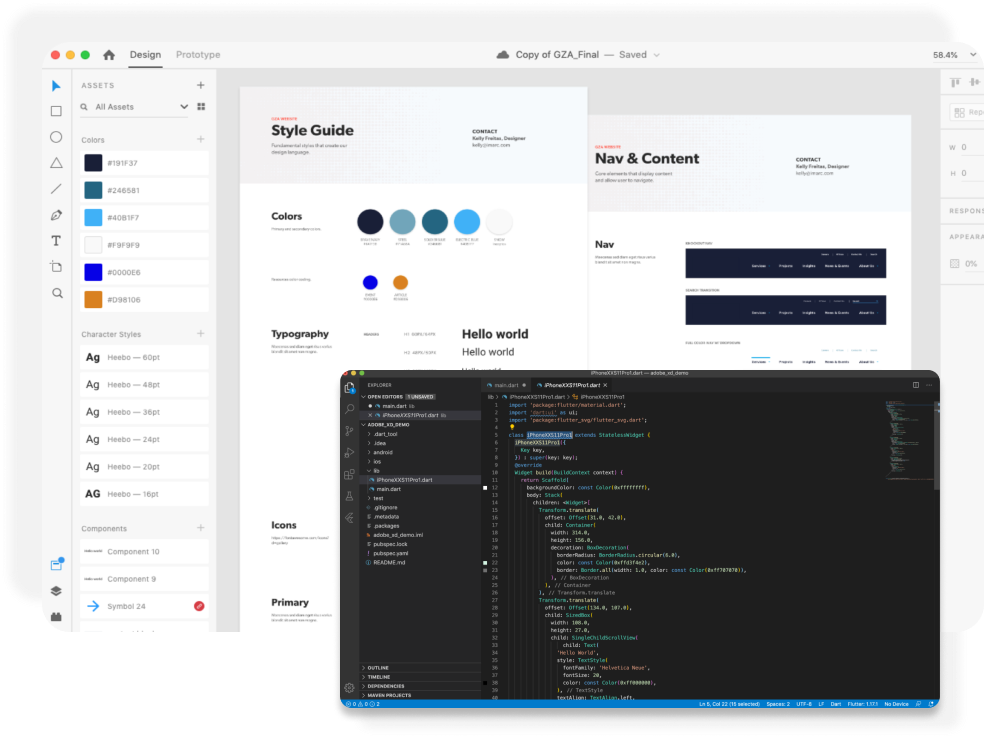Open the VS Code Extensions view
The height and width of the screenshot is (738, 984).
350,474
